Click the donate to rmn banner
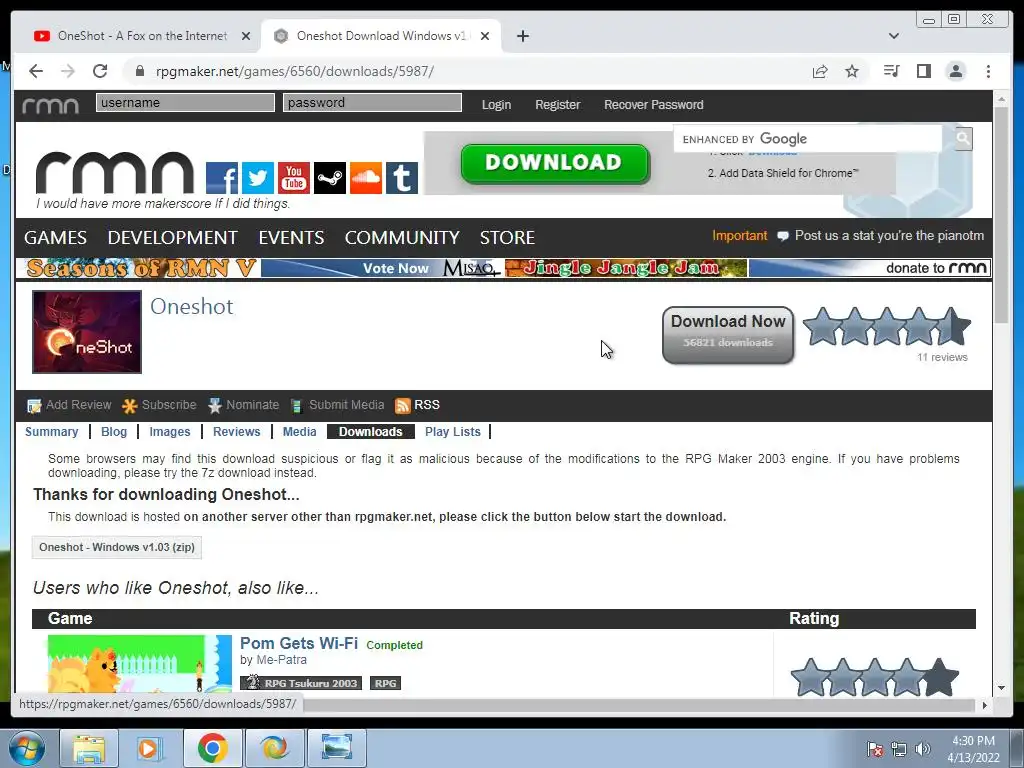Viewport: 1024px width, 768px height. [x=870, y=268]
